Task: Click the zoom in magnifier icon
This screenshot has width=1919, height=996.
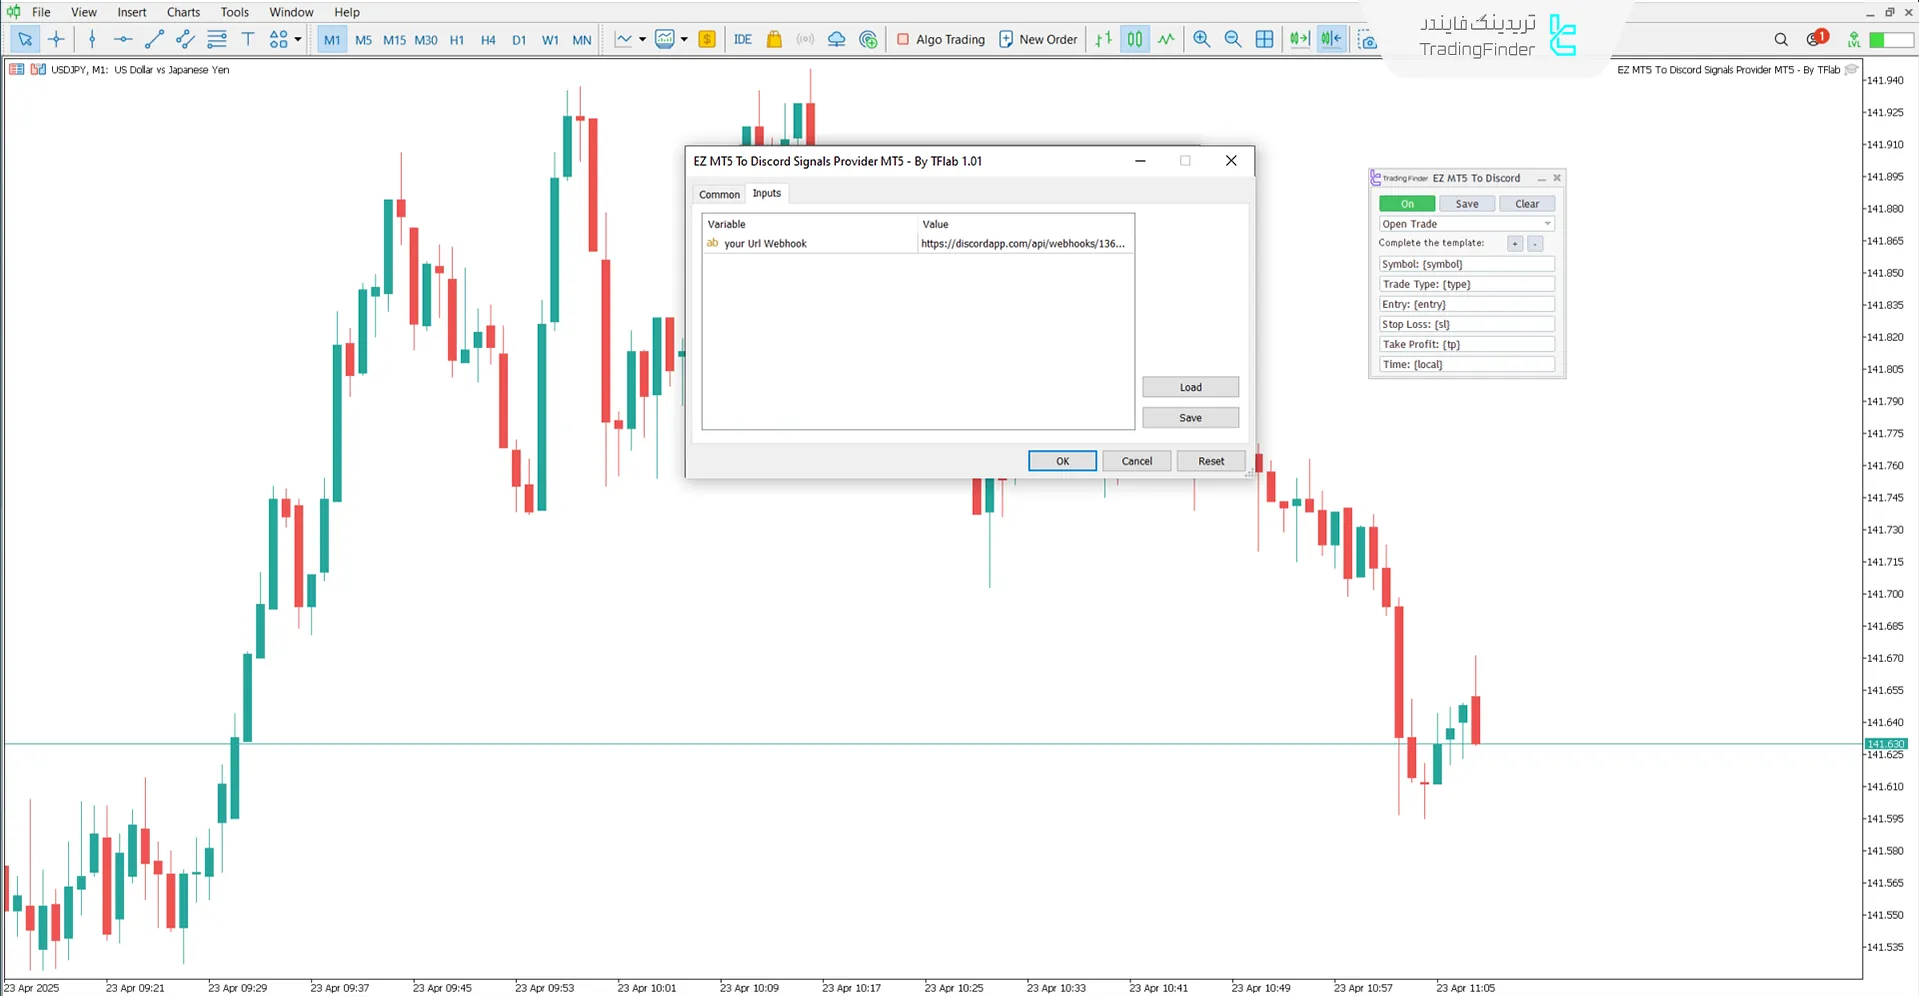Action: click(1201, 39)
